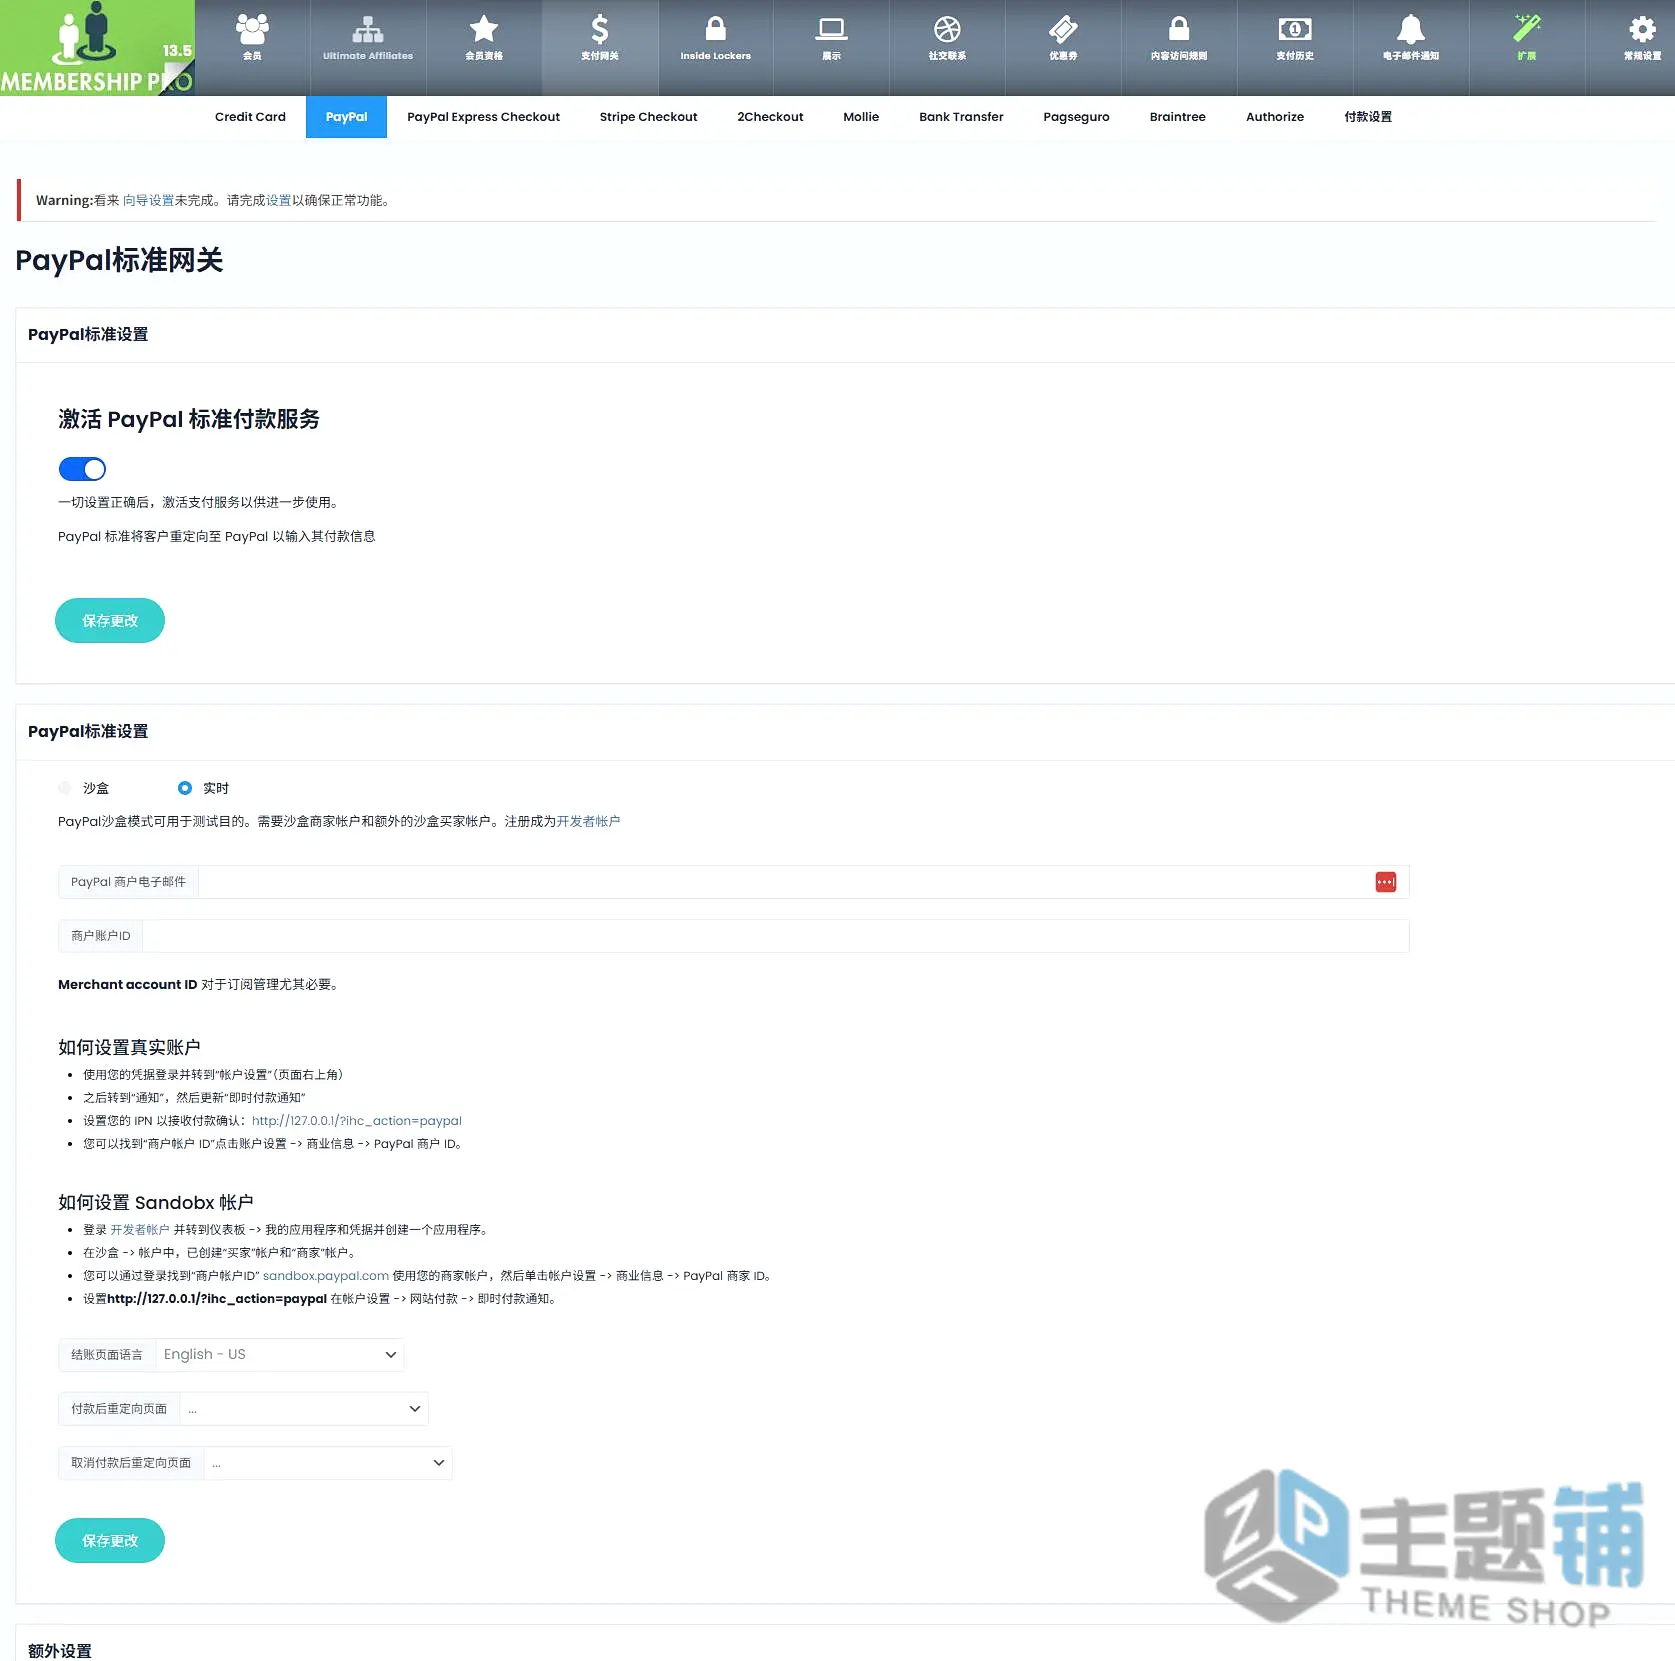Click the Membership Pro logo
Screen dimensions: 1675x1661
click(x=97, y=48)
